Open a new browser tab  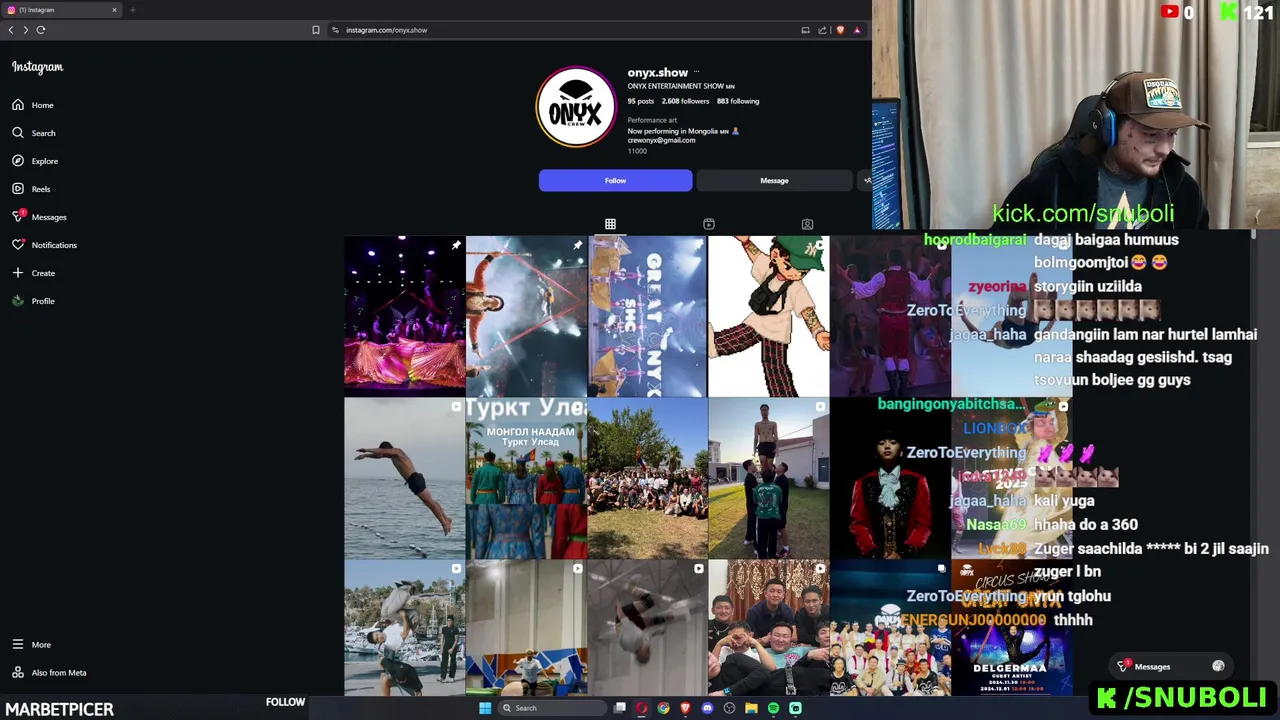[132, 10]
